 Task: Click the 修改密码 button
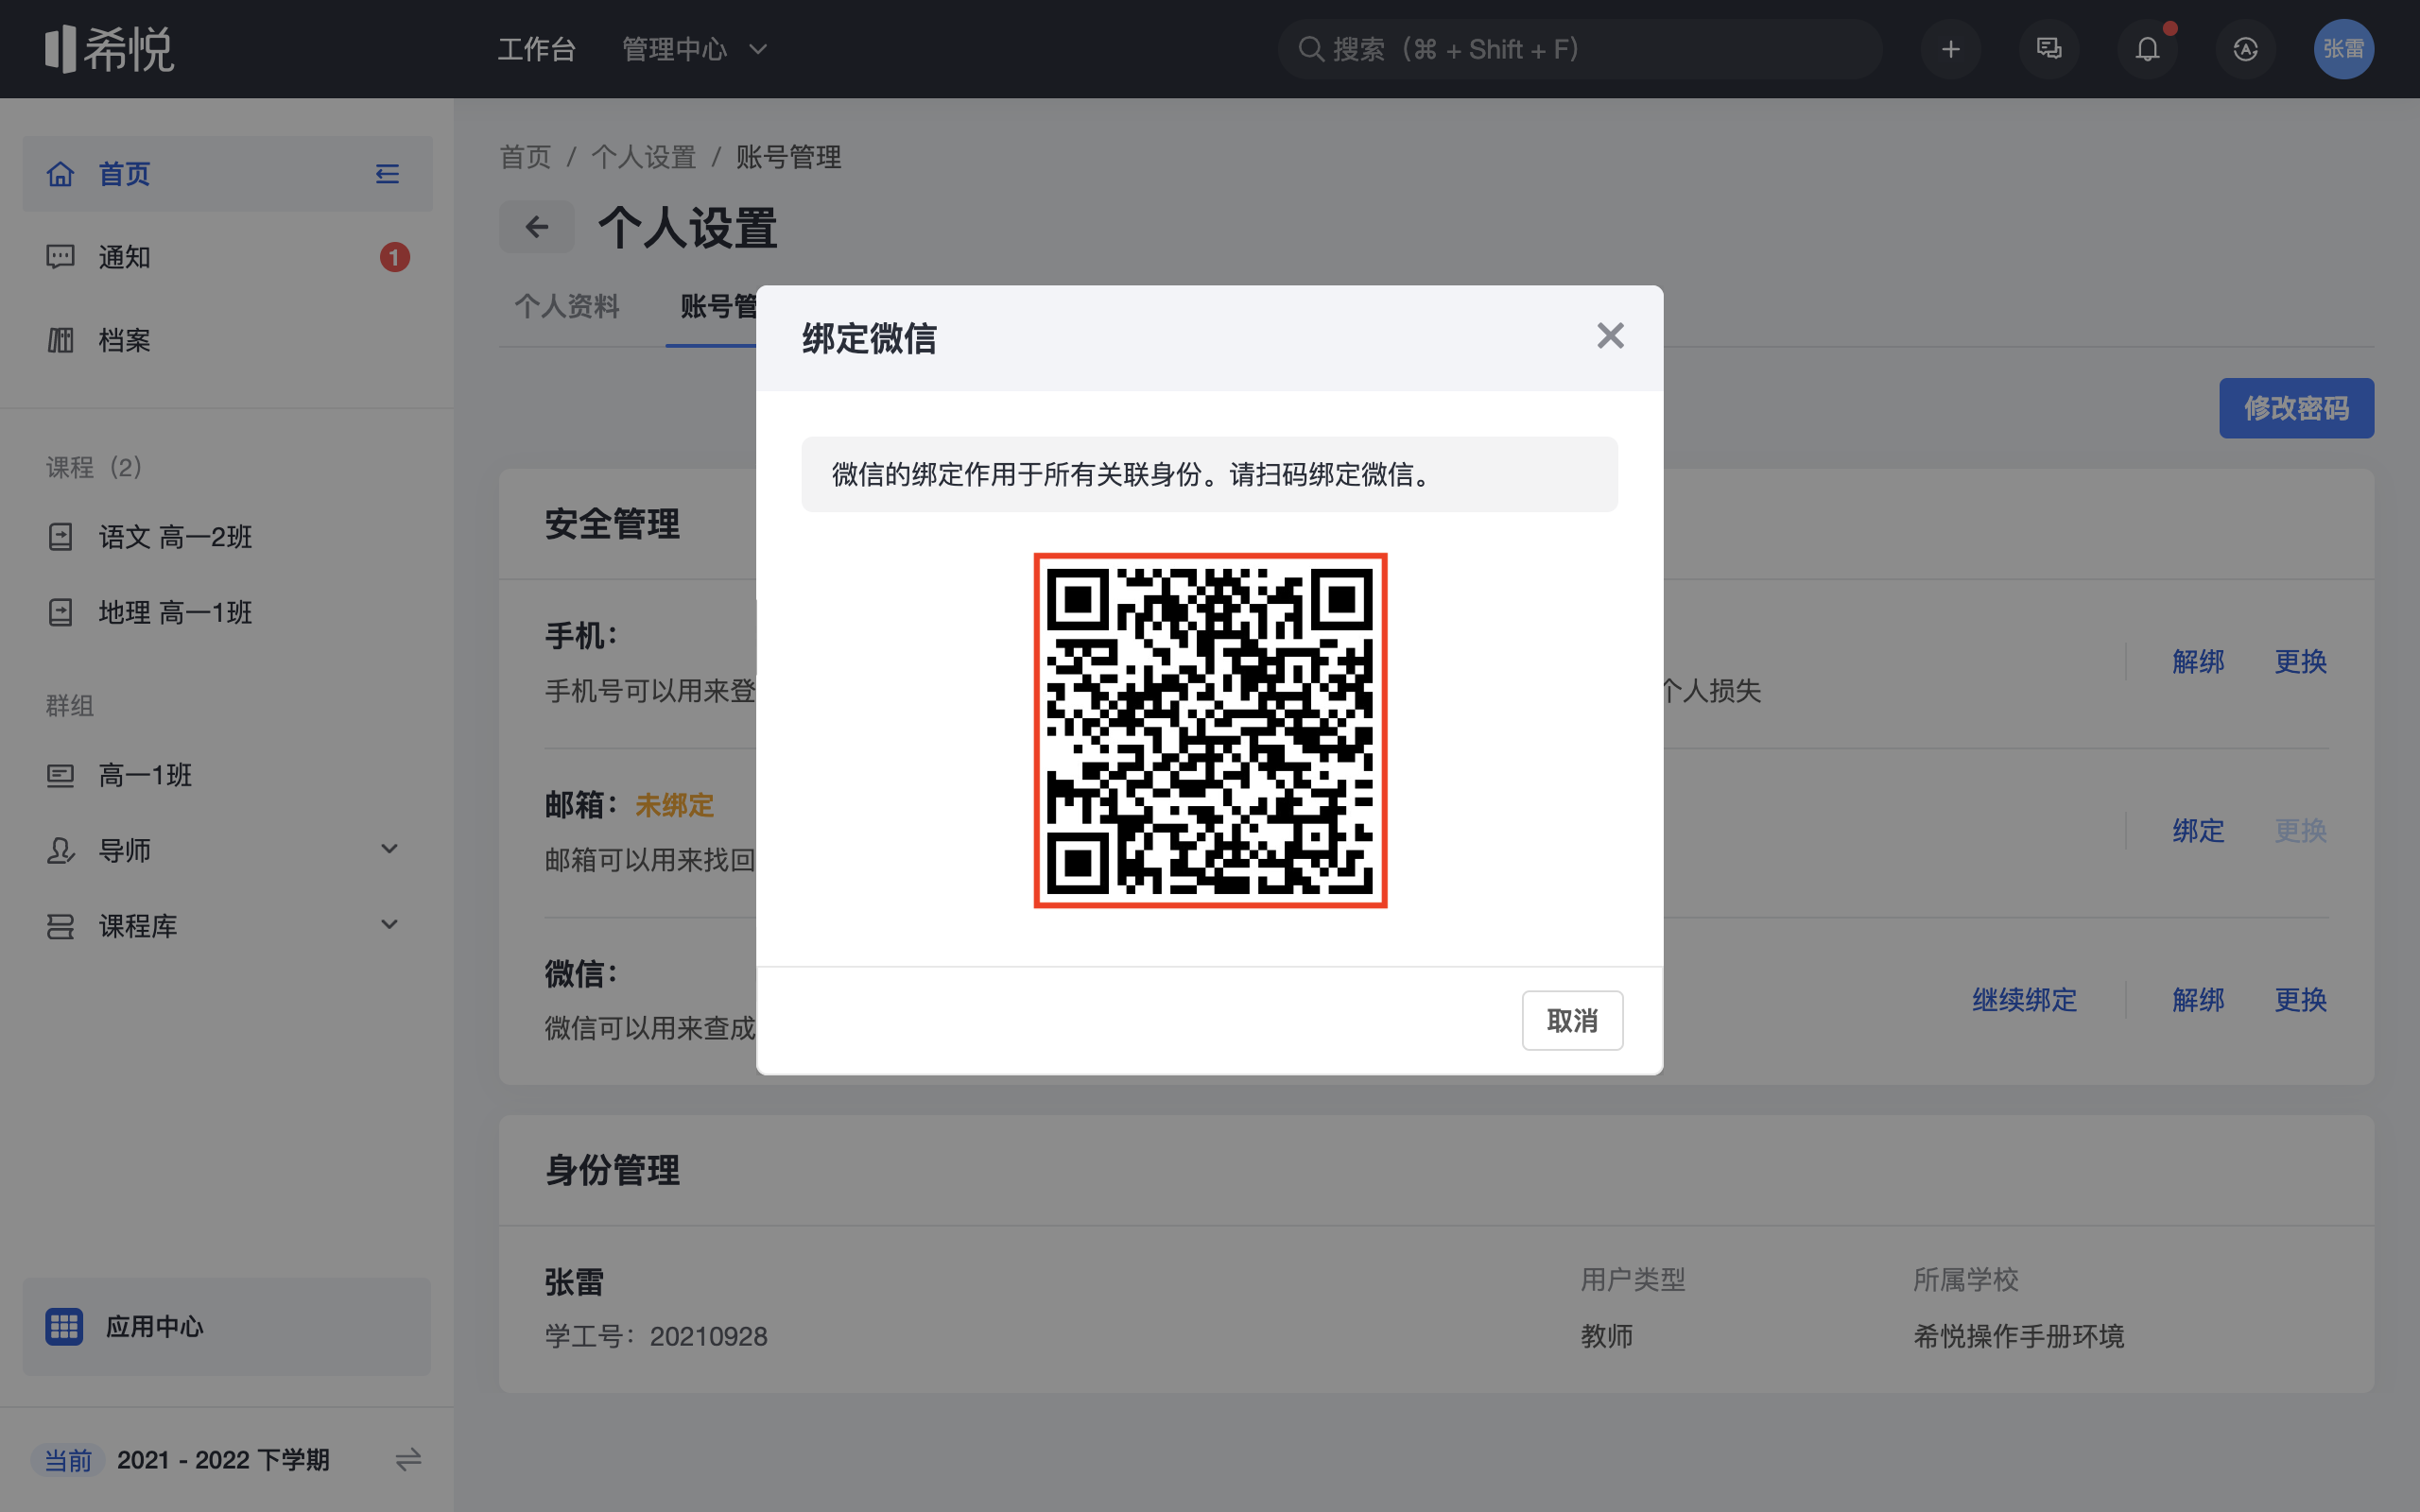2296,408
